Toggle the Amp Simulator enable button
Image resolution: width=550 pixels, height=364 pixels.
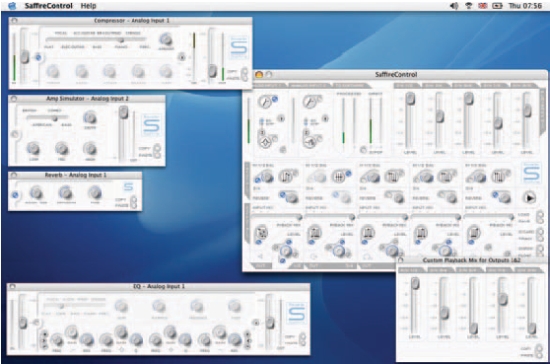click(x=15, y=134)
